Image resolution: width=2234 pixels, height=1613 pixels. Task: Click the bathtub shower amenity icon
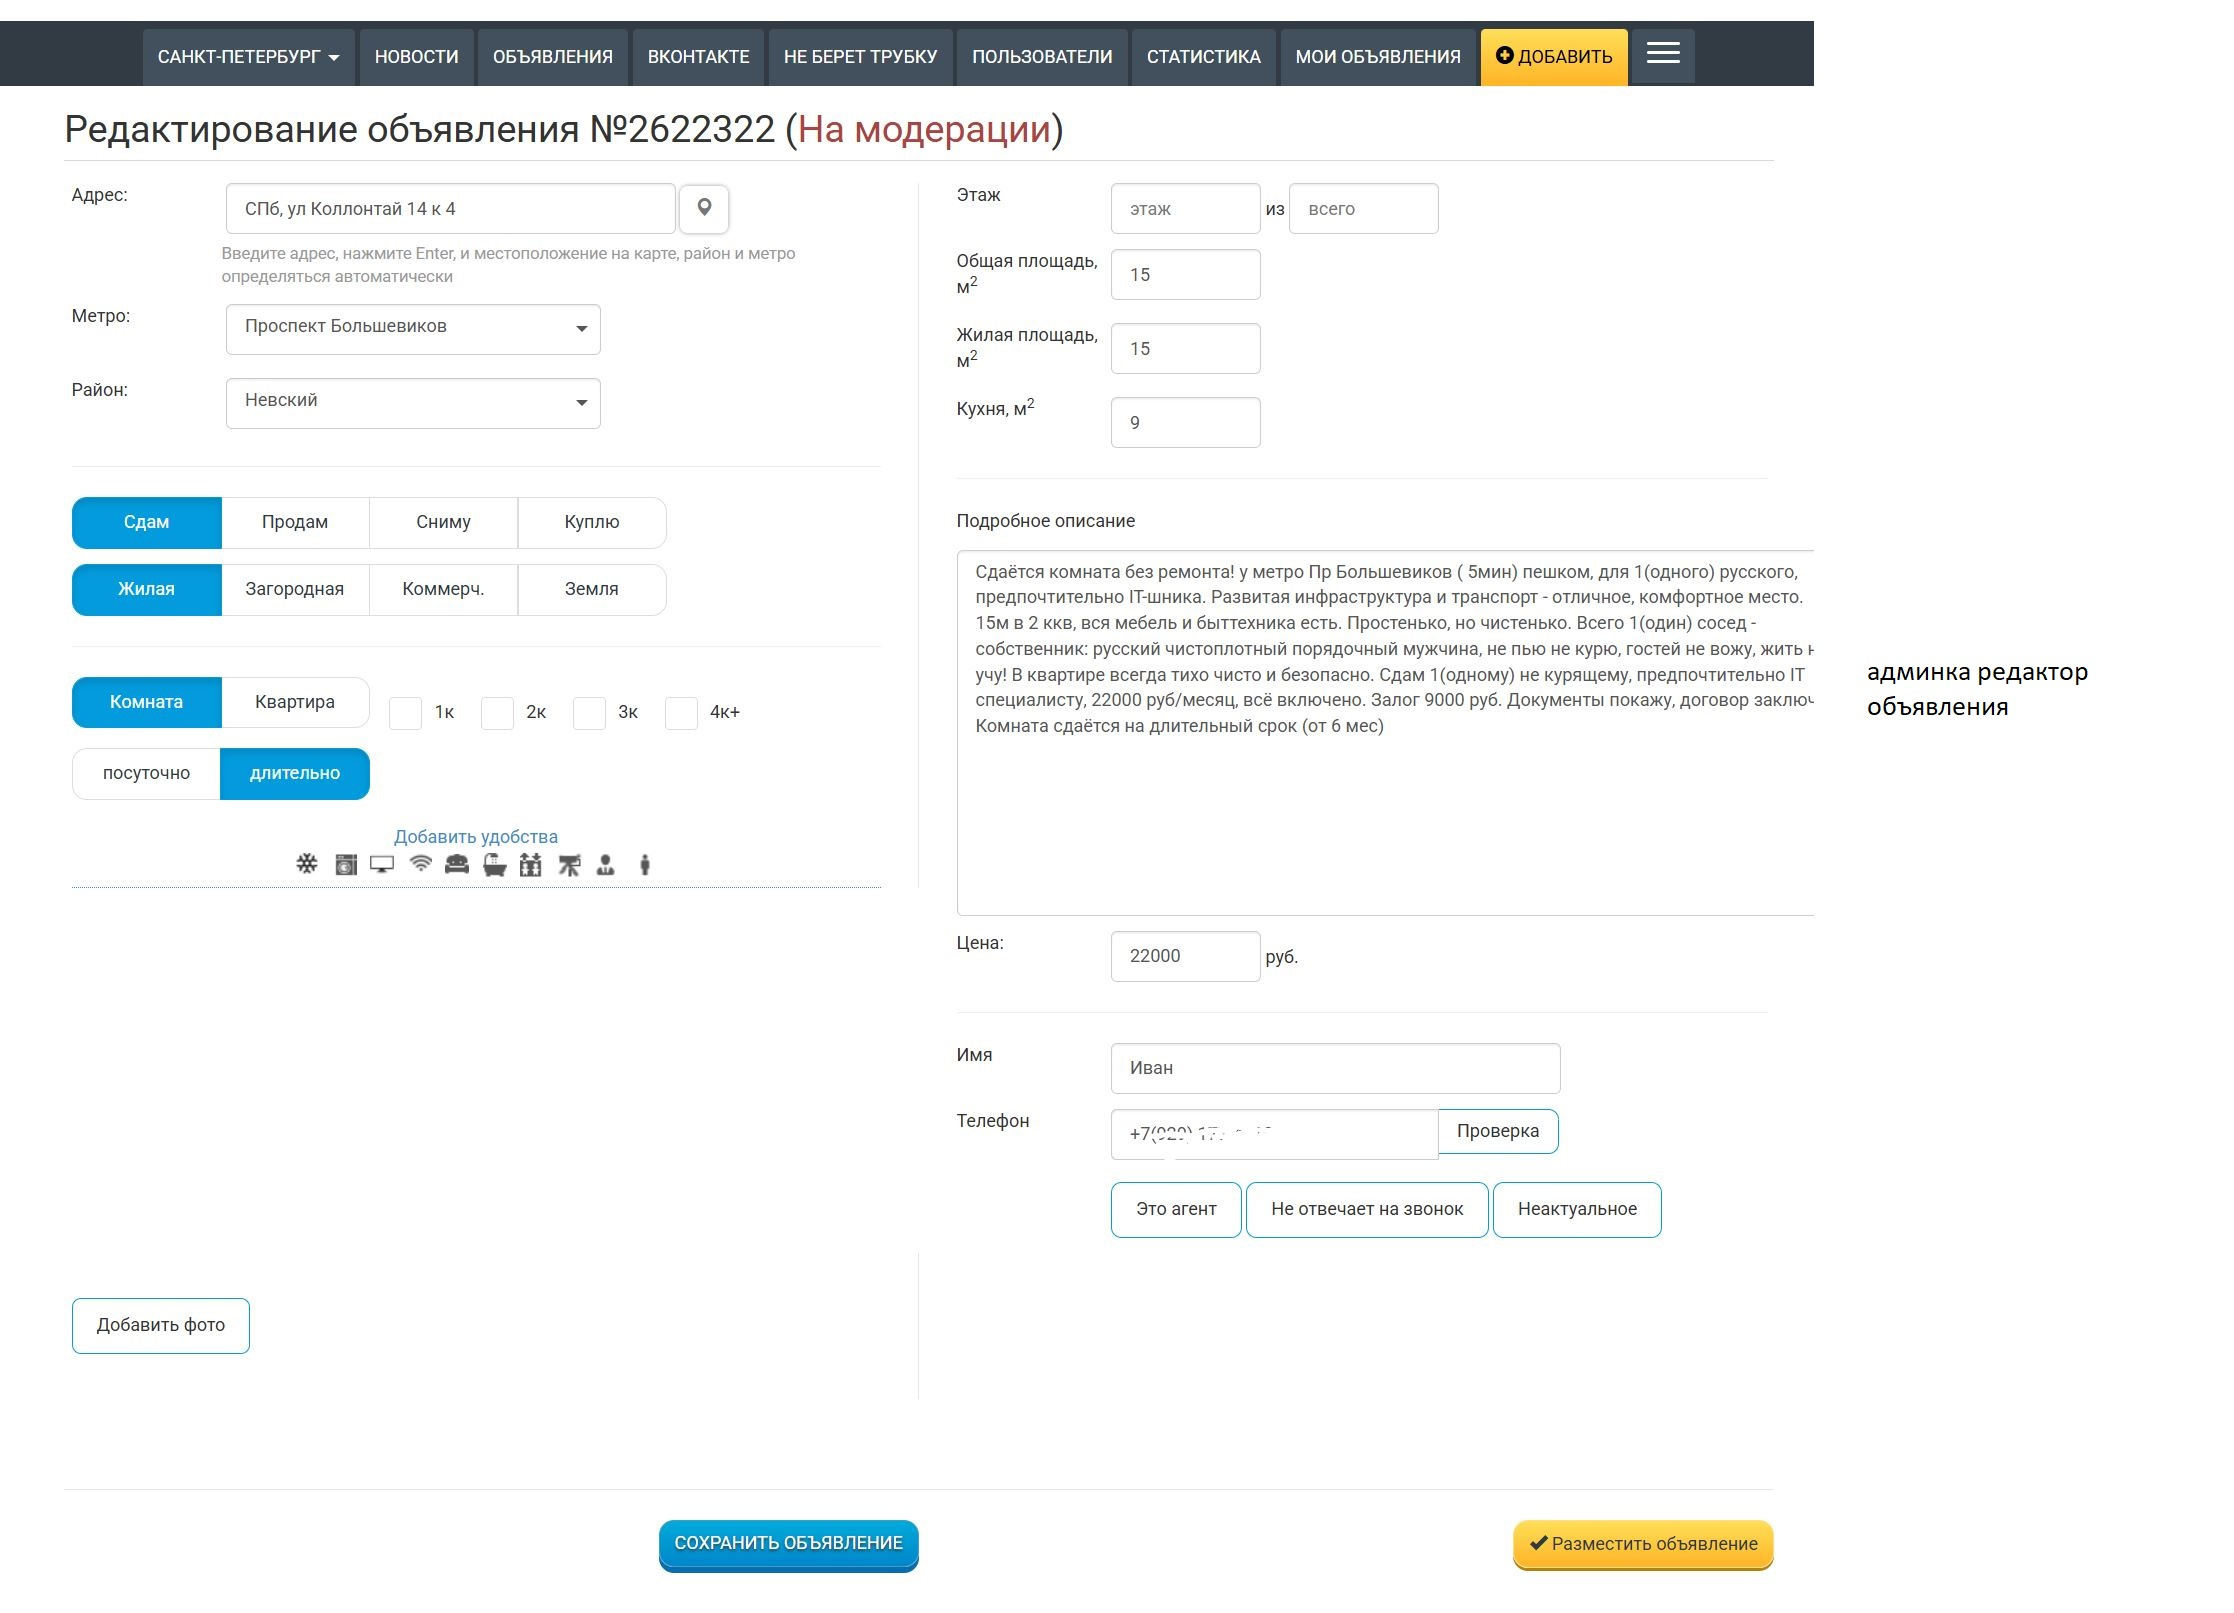(x=494, y=865)
